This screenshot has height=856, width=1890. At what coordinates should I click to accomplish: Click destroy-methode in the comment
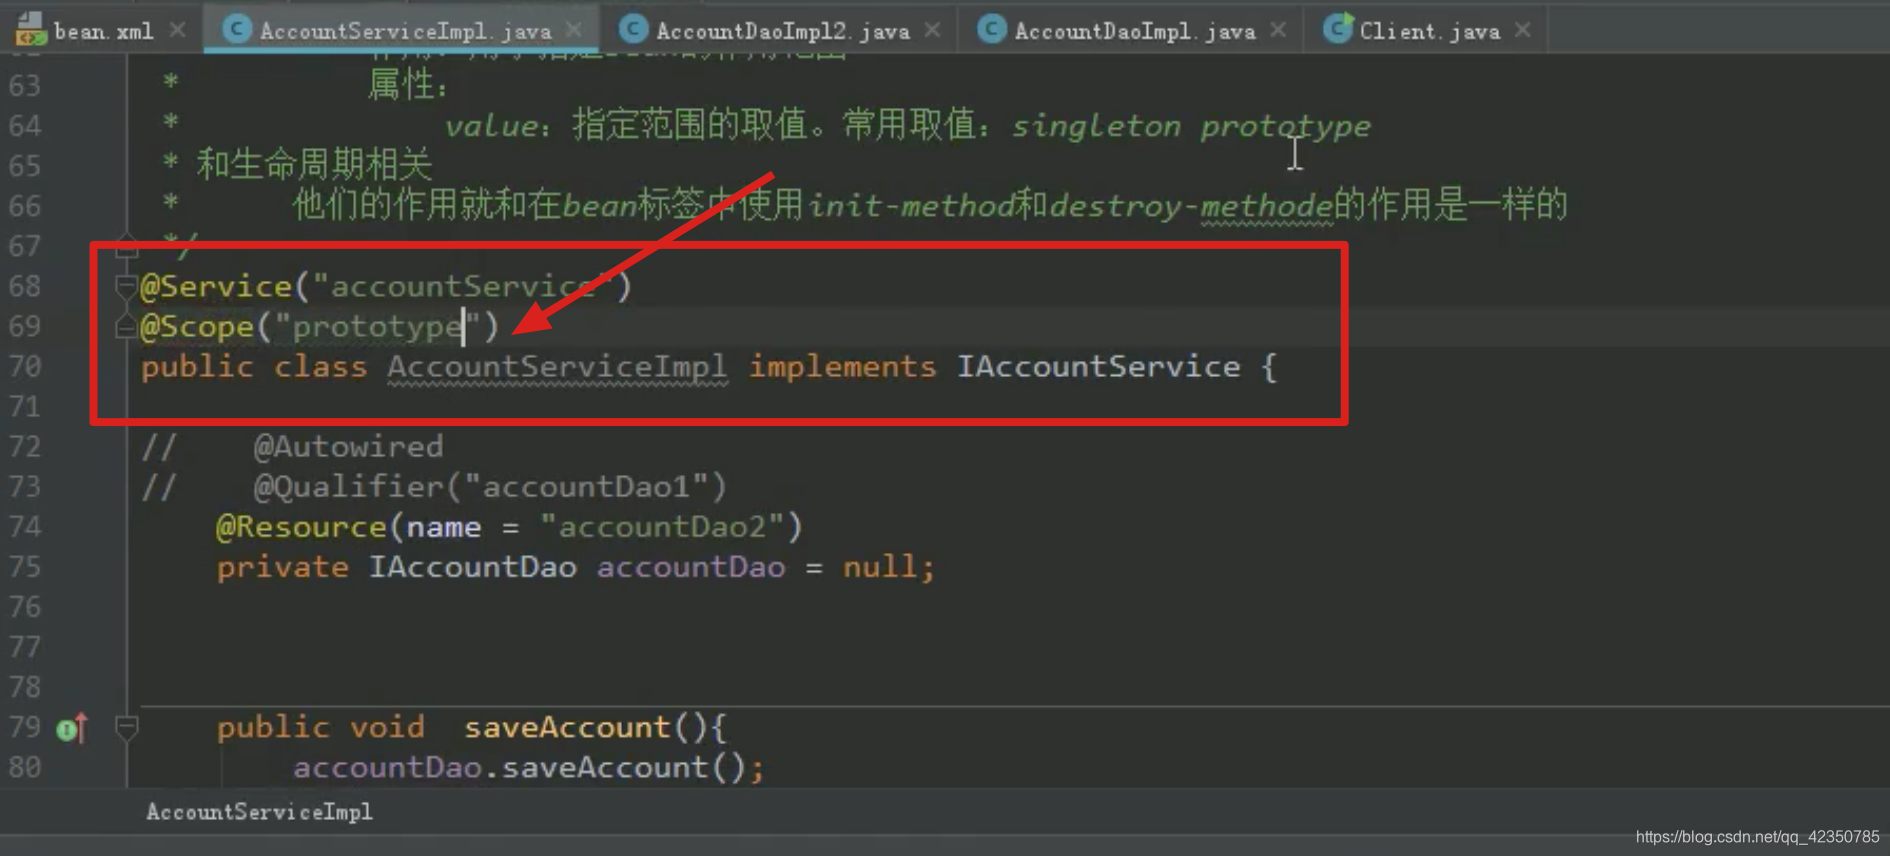[1191, 206]
